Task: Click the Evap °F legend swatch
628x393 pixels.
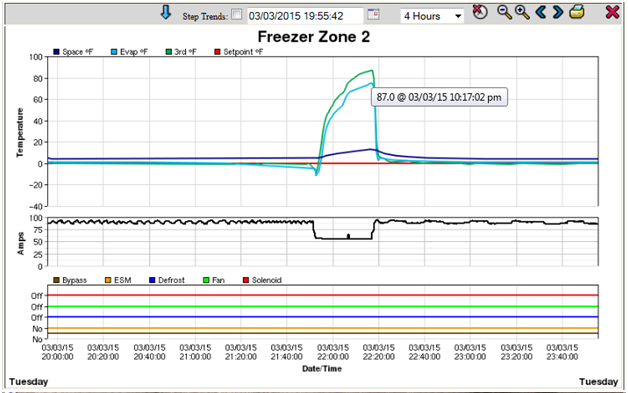Action: 114,52
